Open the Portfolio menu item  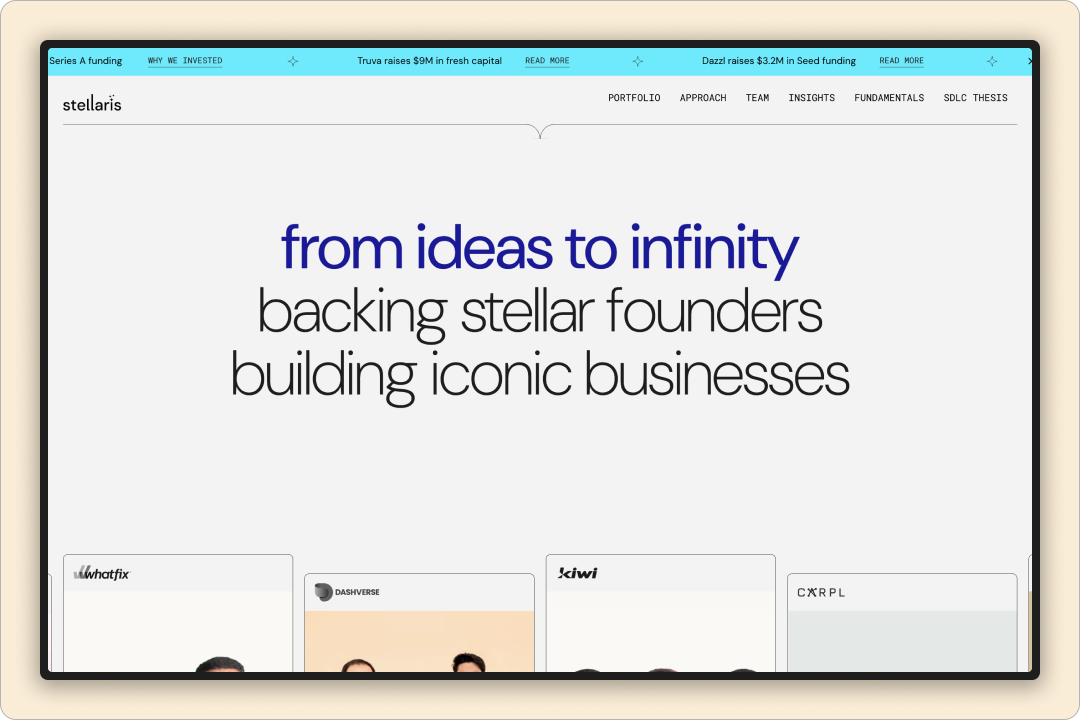[634, 98]
